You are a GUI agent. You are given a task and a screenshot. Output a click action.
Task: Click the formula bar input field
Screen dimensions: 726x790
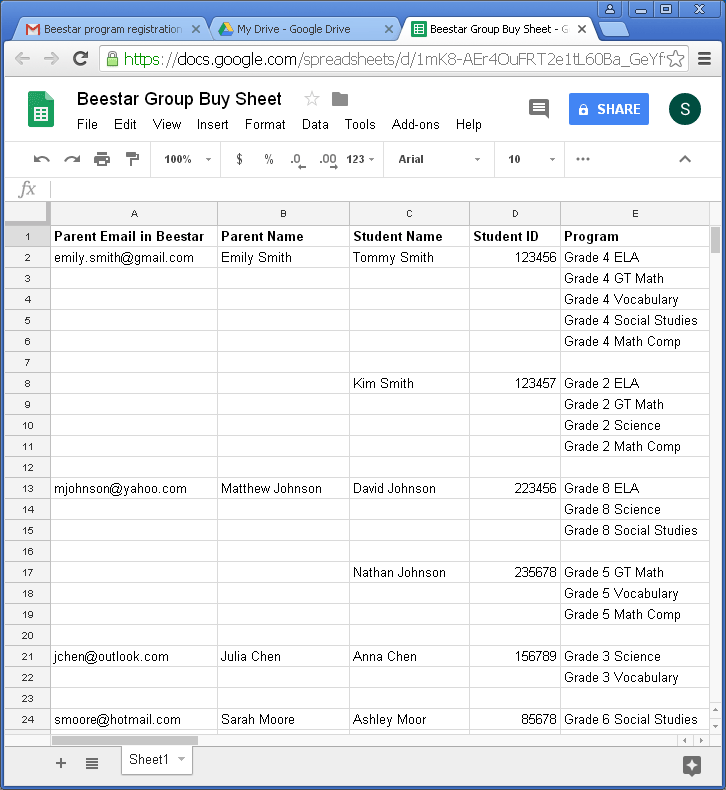click(x=380, y=189)
